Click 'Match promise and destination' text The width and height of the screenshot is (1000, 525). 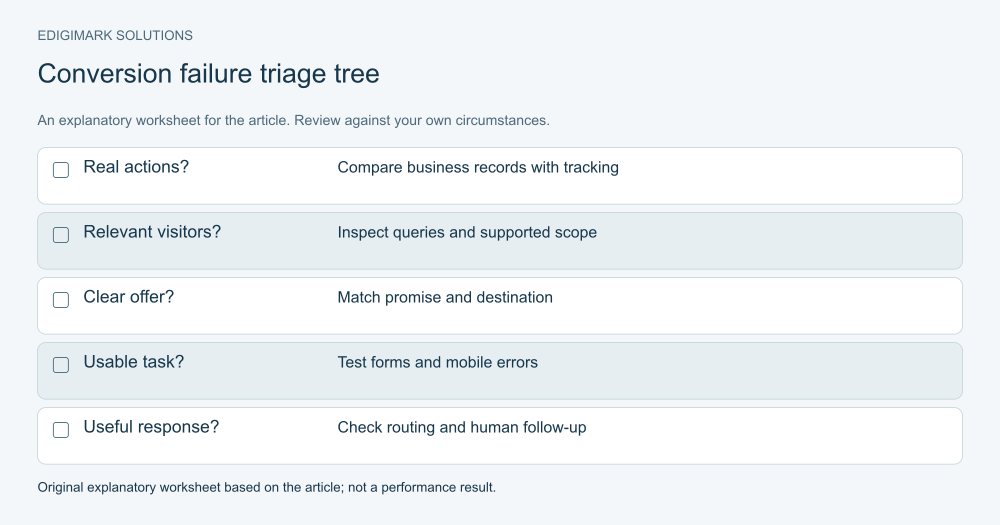pyautogui.click(x=445, y=298)
